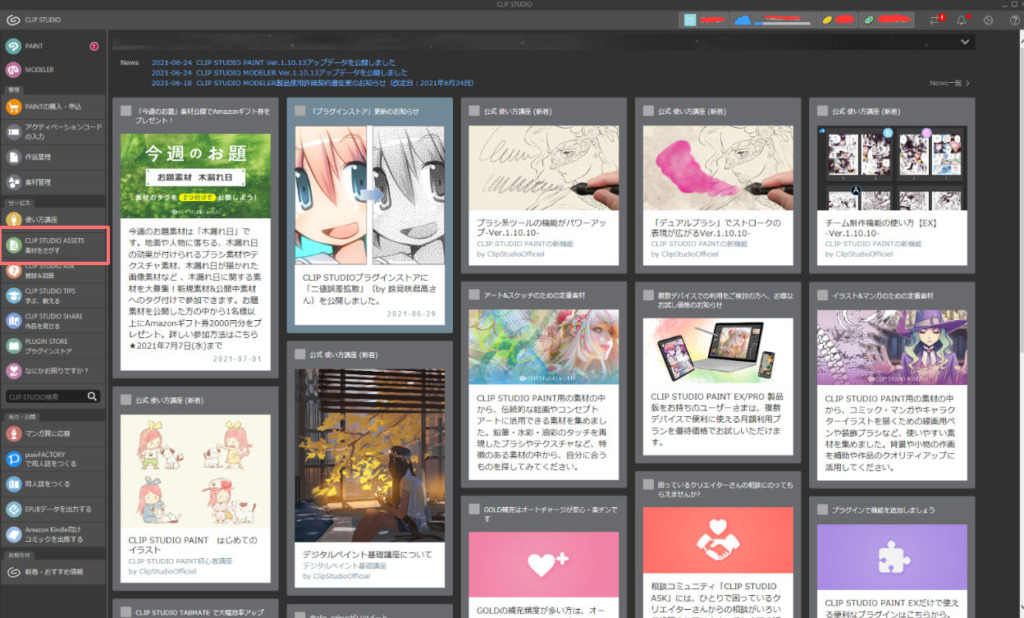The height and width of the screenshot is (618, 1024).
Task: Open the なにかお困りですか? help item
Action: tap(52, 371)
